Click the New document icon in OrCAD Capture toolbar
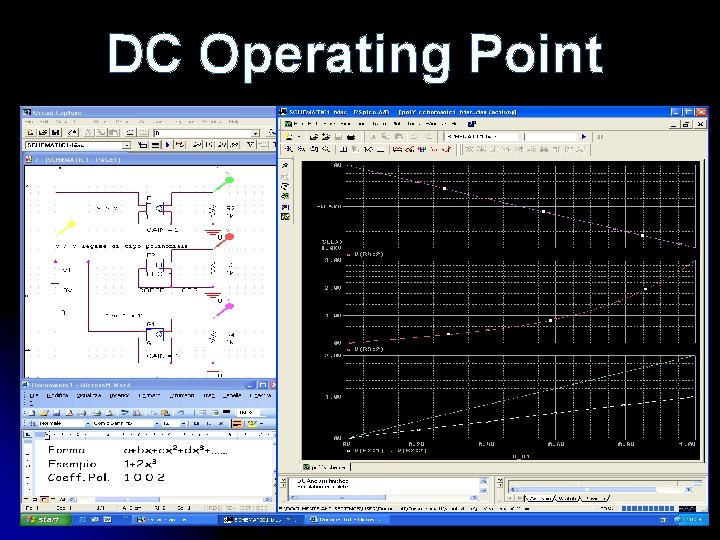Image resolution: width=720 pixels, height=540 pixels. pos(30,133)
